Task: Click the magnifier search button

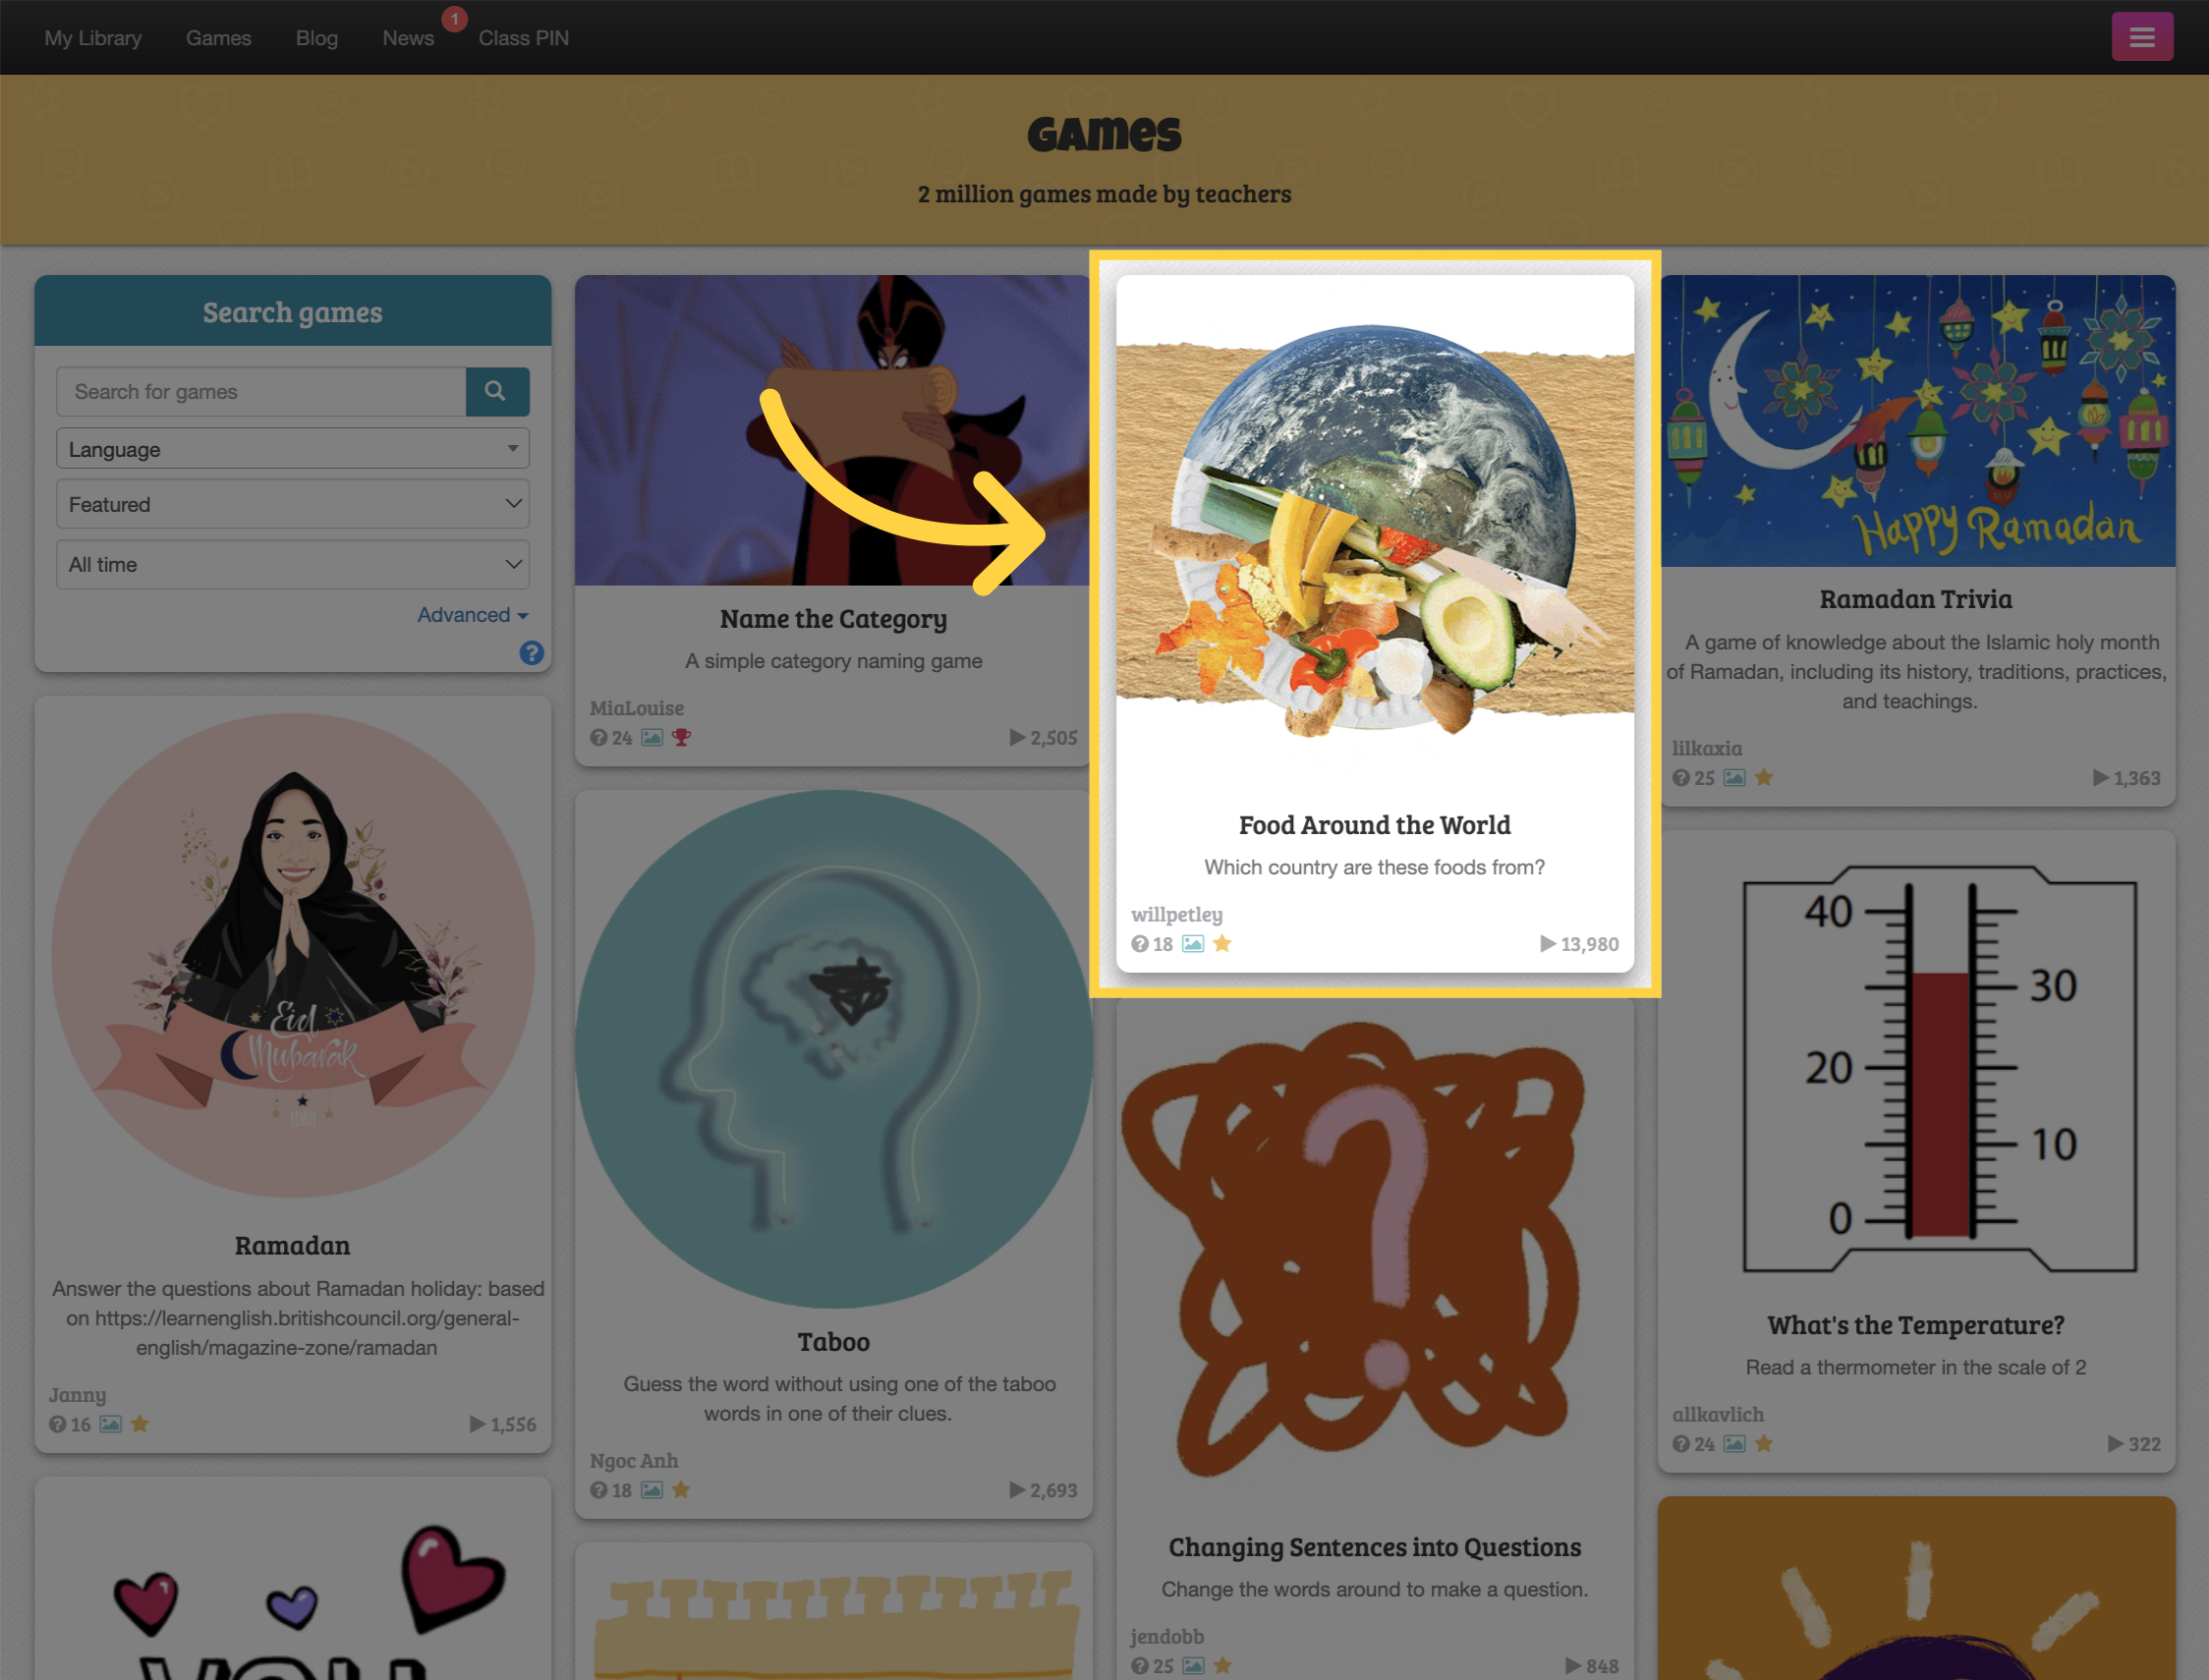Action: (496, 391)
